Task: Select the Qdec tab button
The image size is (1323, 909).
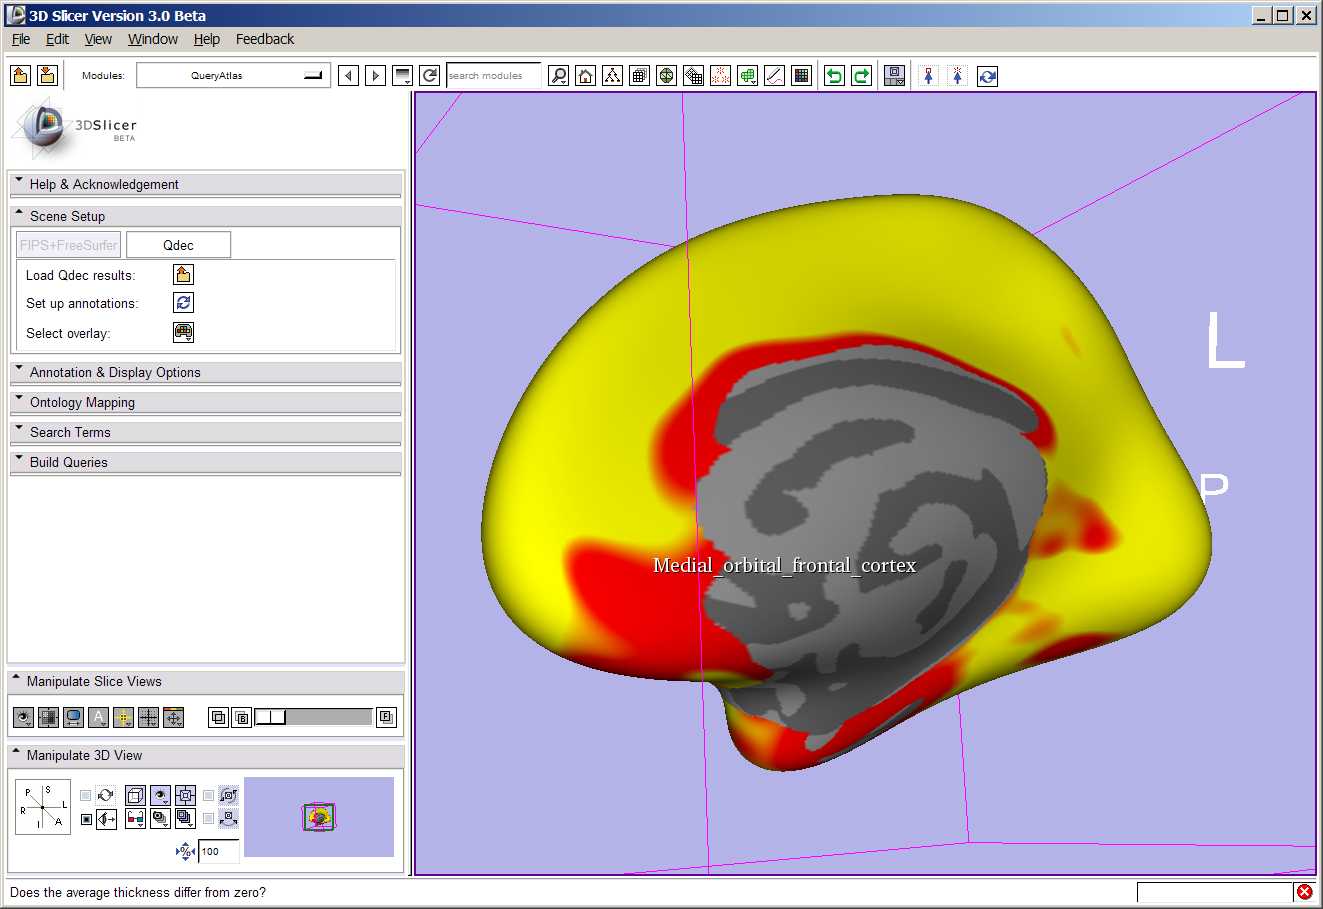Action: tap(178, 245)
